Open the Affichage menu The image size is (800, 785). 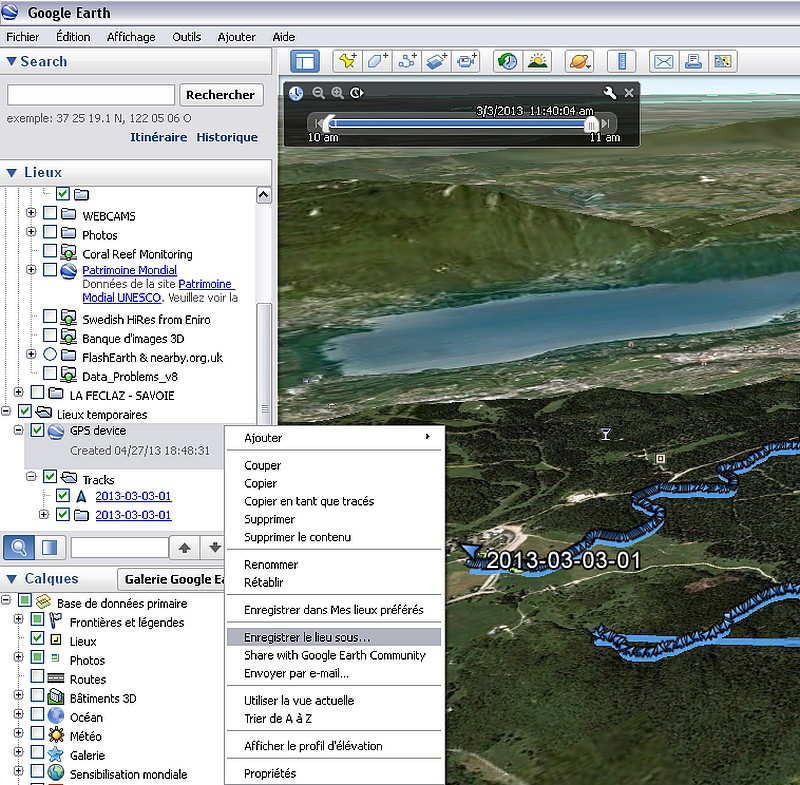coord(131,37)
